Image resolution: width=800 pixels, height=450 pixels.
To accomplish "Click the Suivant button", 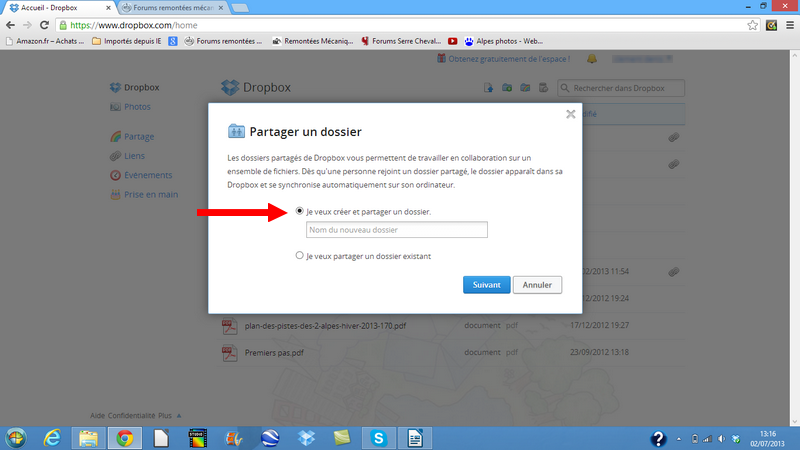I will (486, 285).
